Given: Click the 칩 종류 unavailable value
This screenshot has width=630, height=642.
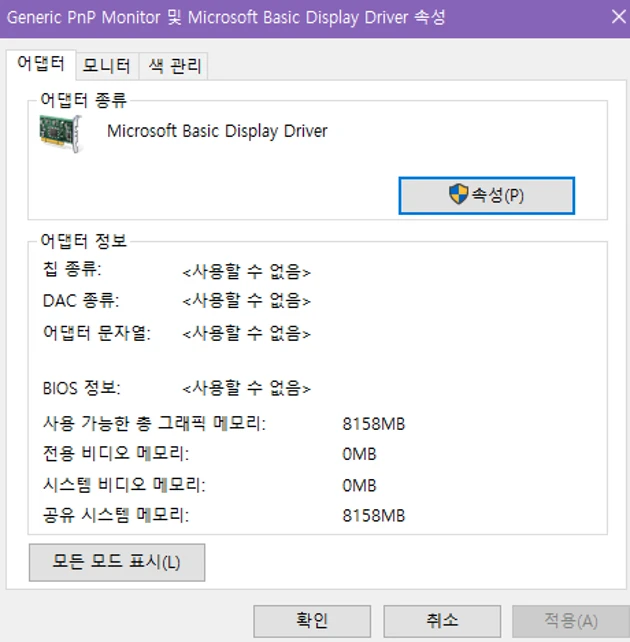Looking at the screenshot, I should pos(246,271).
